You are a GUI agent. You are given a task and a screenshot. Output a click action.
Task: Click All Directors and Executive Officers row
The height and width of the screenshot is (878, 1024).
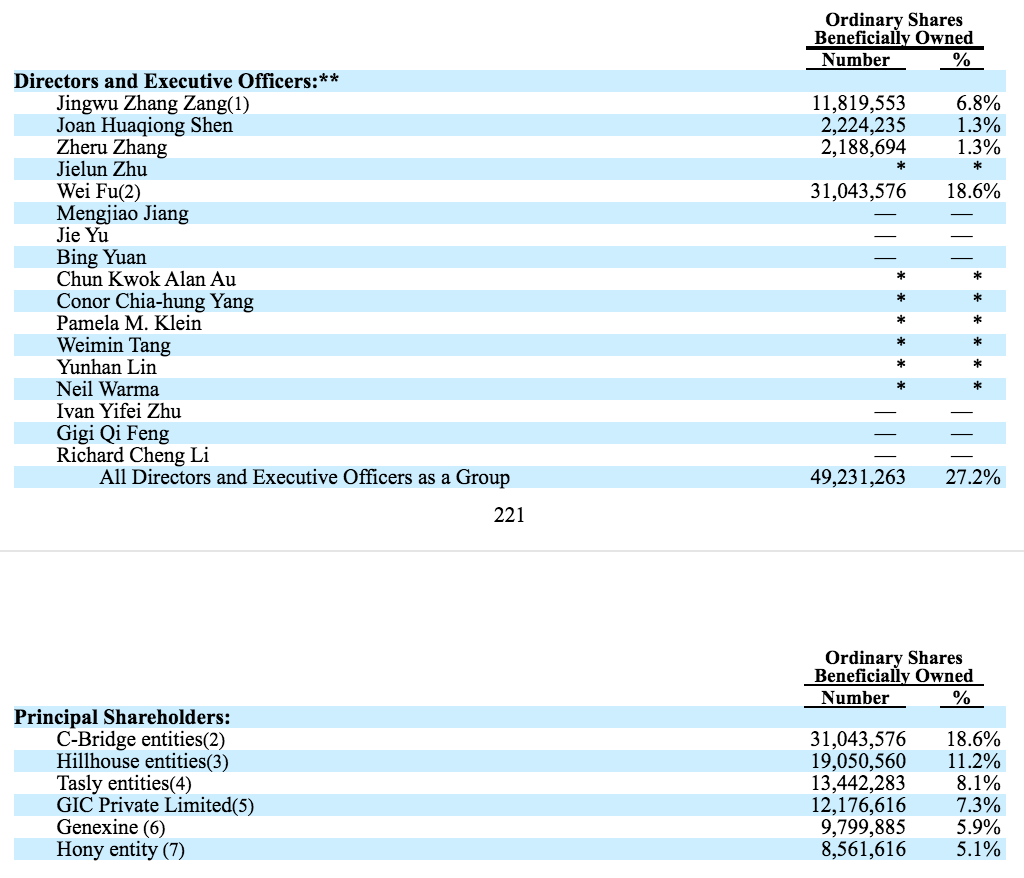click(509, 478)
